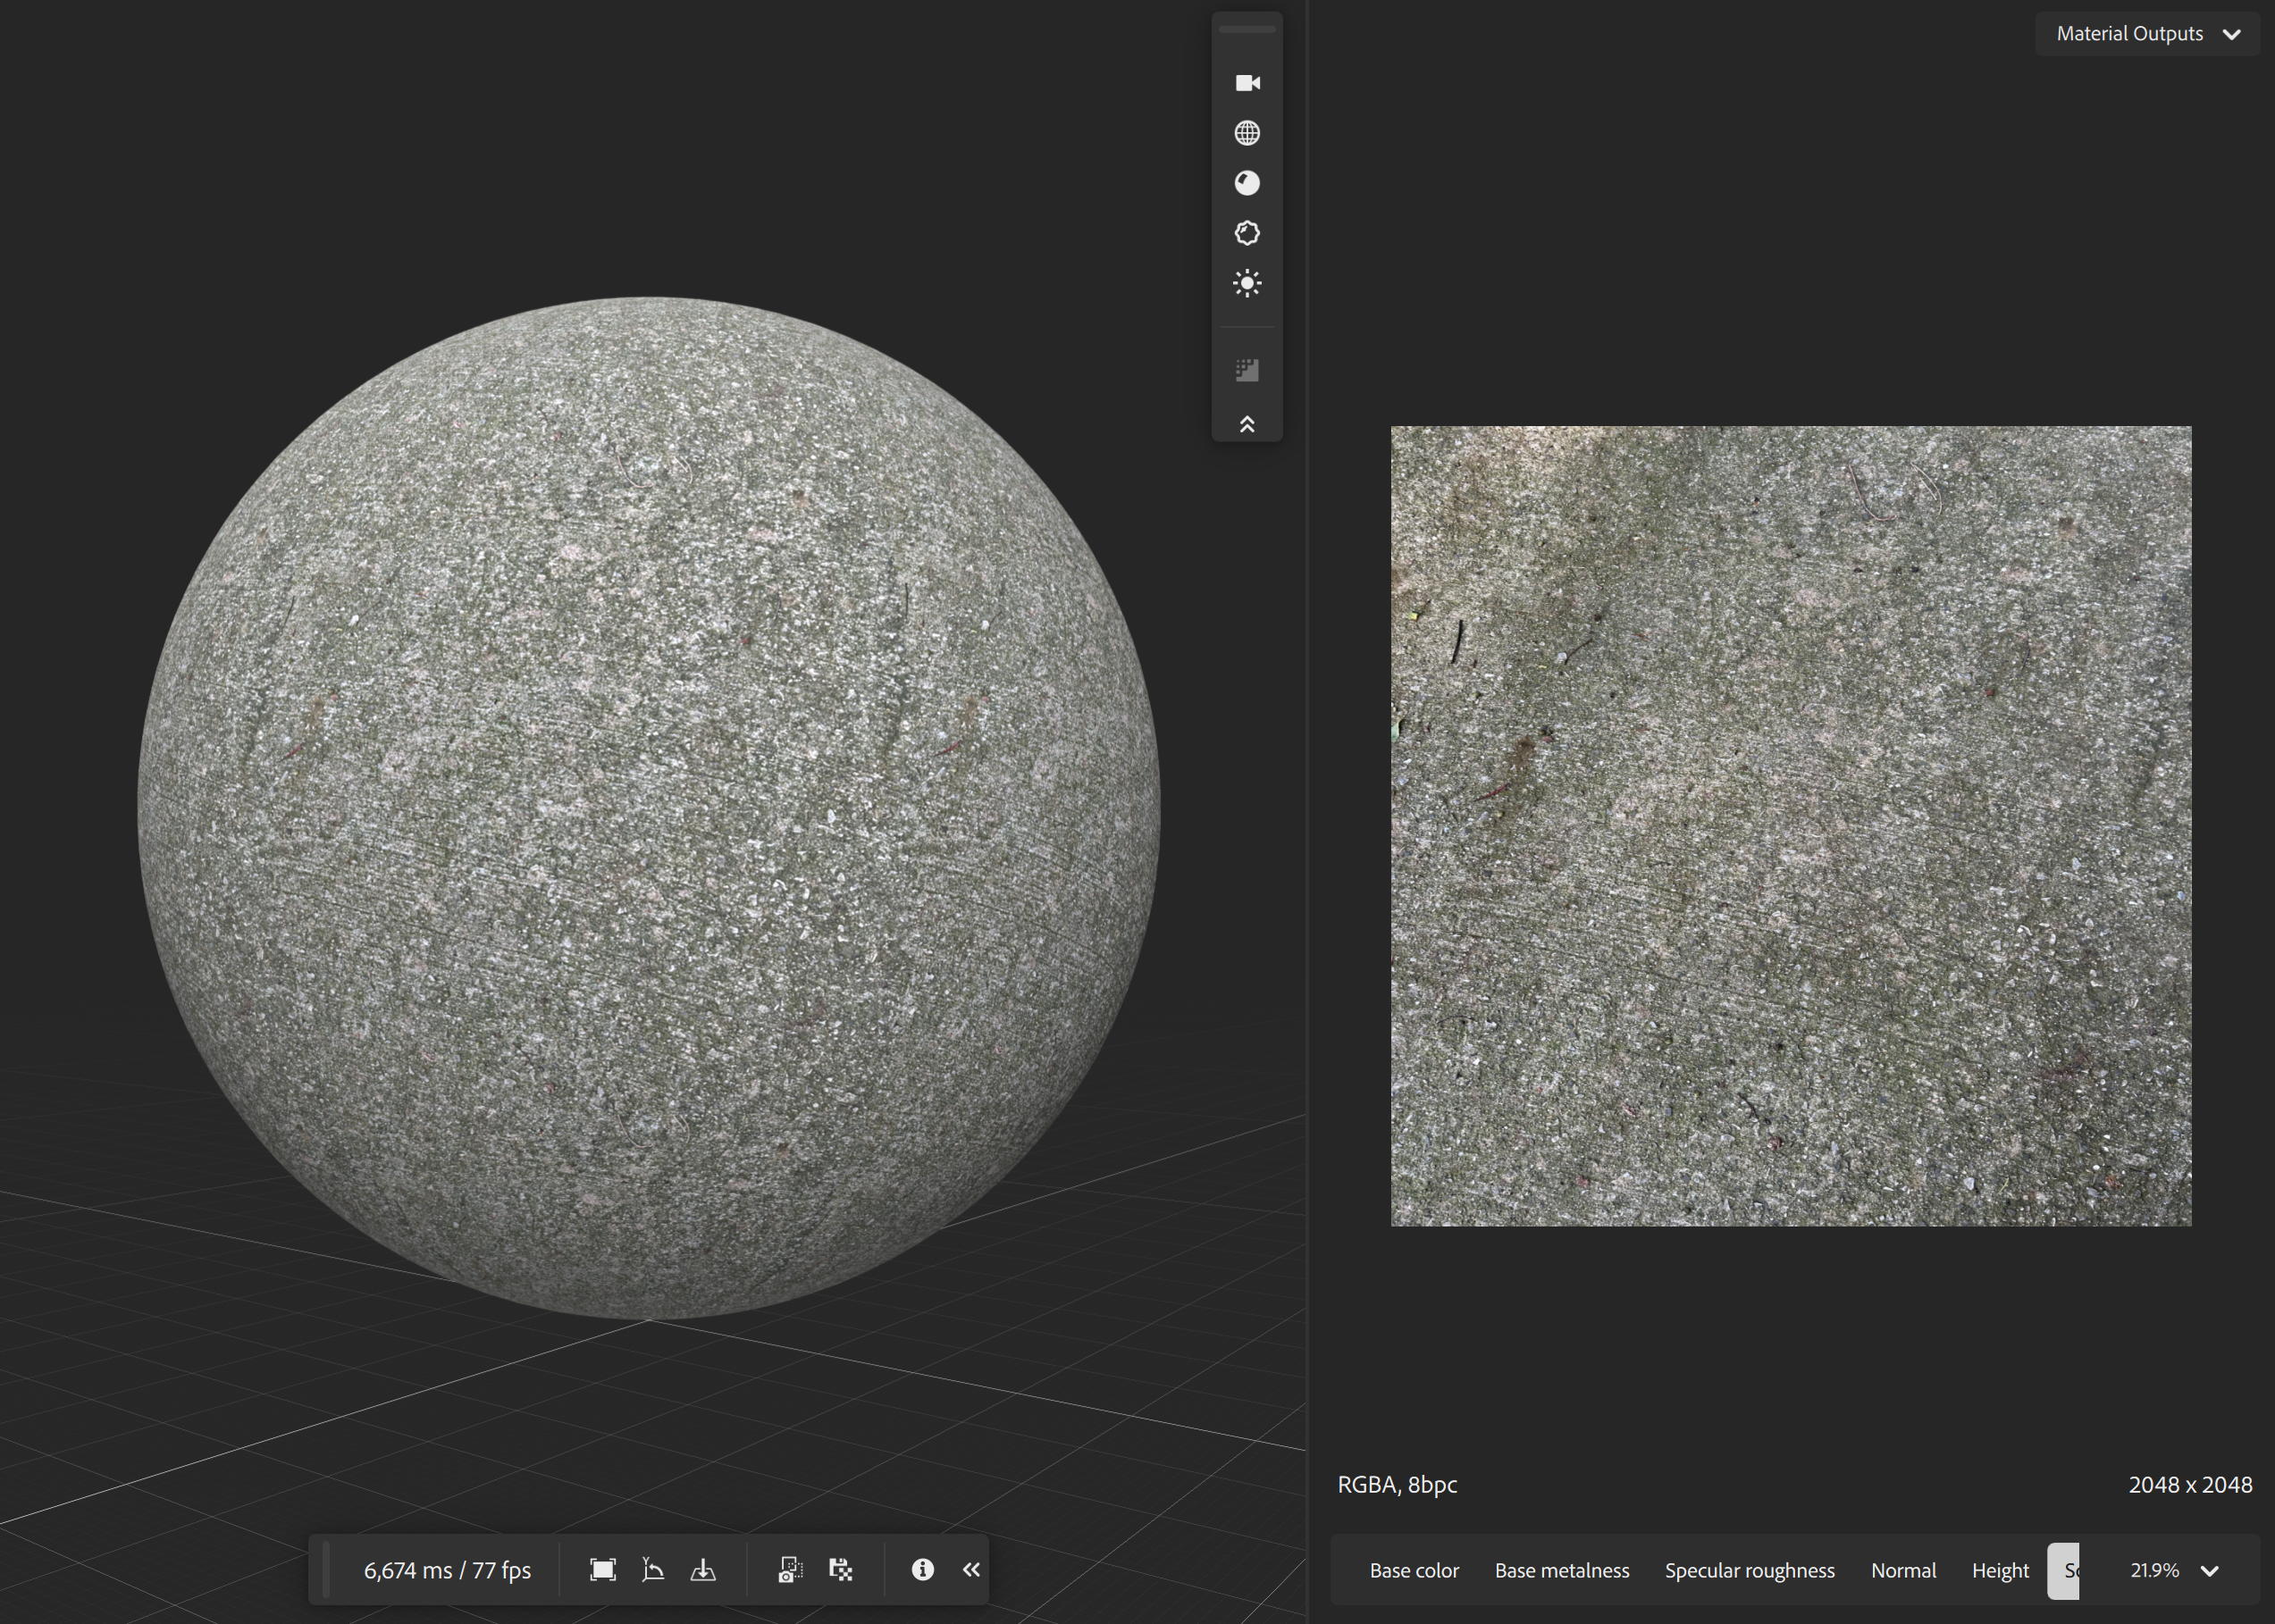
Task: Open the shape geometry settings icon
Action: pyautogui.click(x=1247, y=233)
